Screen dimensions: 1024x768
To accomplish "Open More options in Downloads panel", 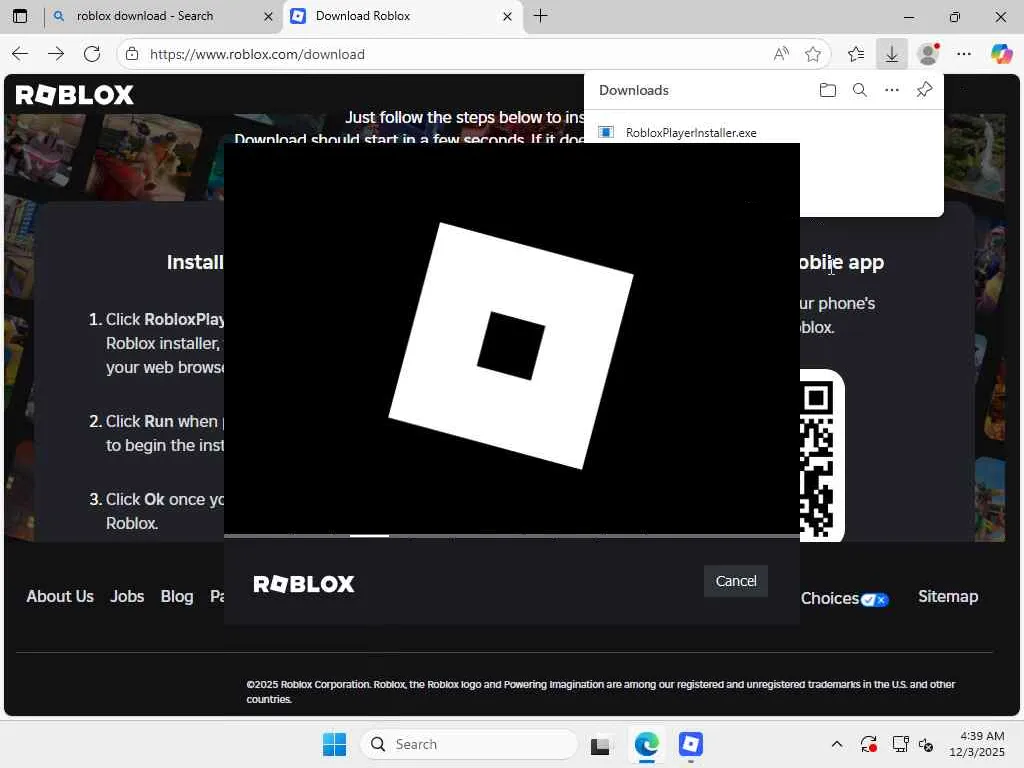I will [x=891, y=90].
